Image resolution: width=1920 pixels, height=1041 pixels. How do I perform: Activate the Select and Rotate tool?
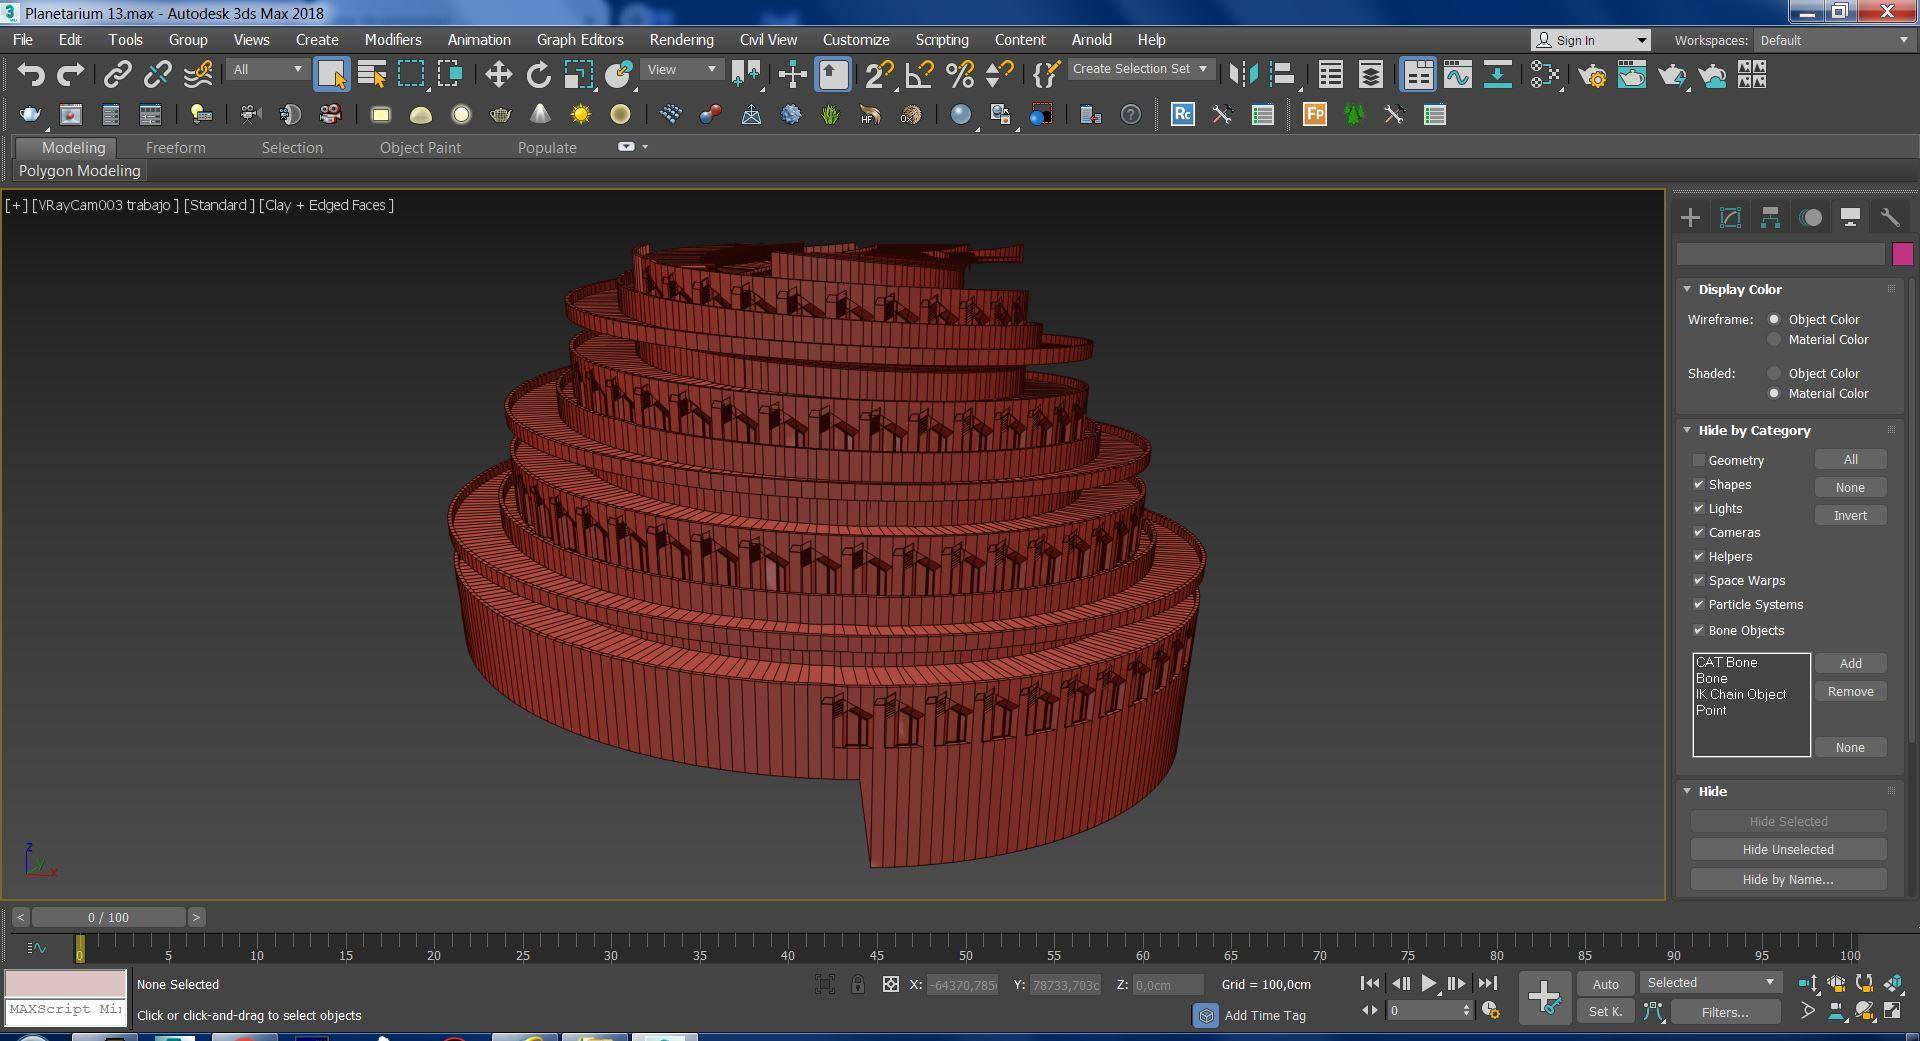pyautogui.click(x=538, y=74)
